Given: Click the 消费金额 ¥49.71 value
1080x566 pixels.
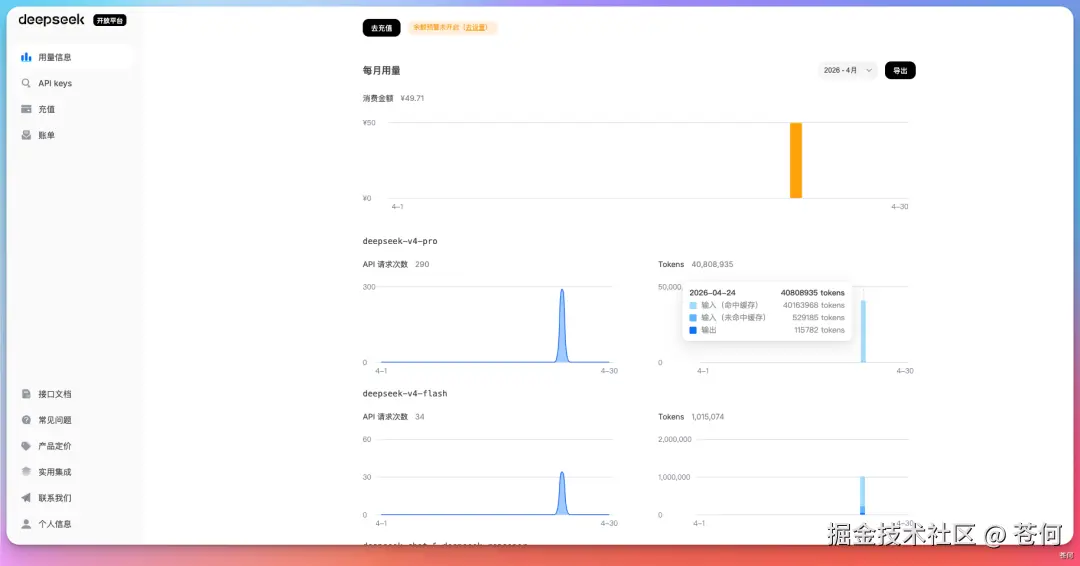Looking at the screenshot, I should (412, 98).
